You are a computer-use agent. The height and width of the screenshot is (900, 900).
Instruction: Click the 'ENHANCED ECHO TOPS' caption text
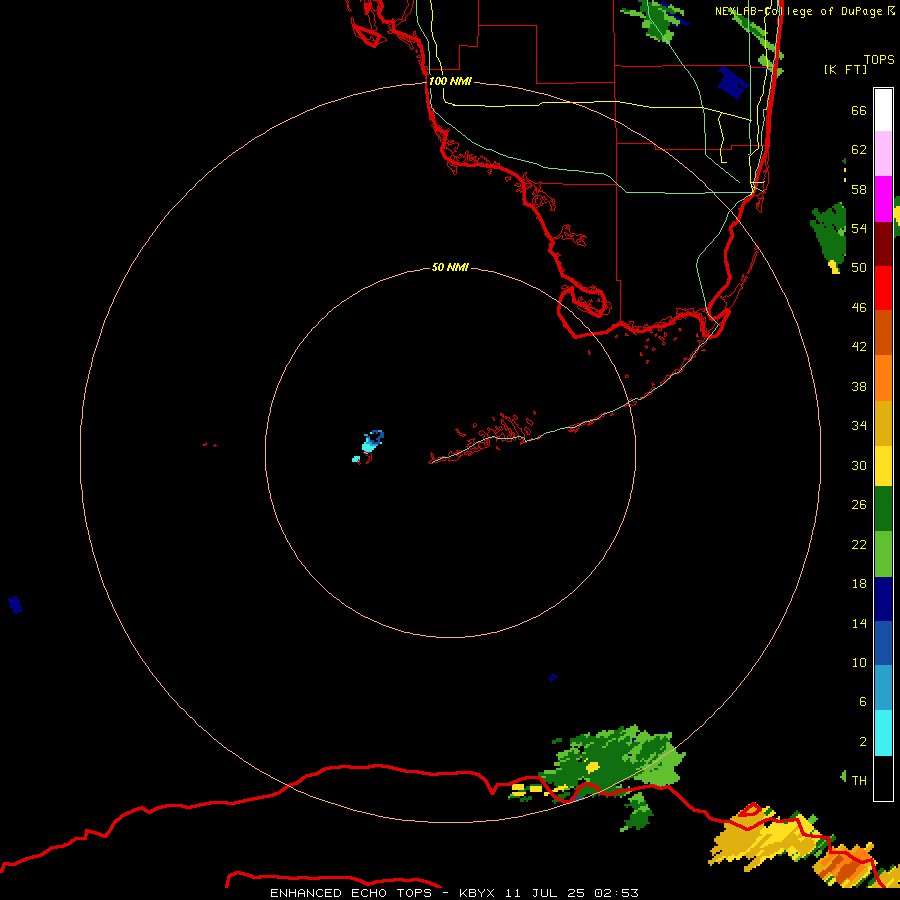[351, 893]
